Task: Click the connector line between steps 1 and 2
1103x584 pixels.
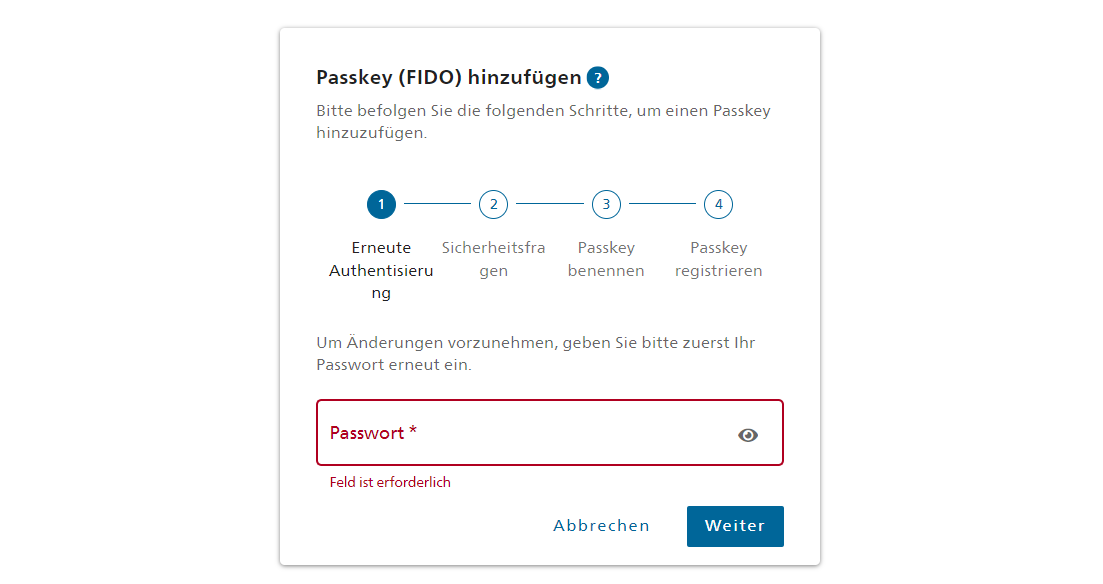Action: 438,204
